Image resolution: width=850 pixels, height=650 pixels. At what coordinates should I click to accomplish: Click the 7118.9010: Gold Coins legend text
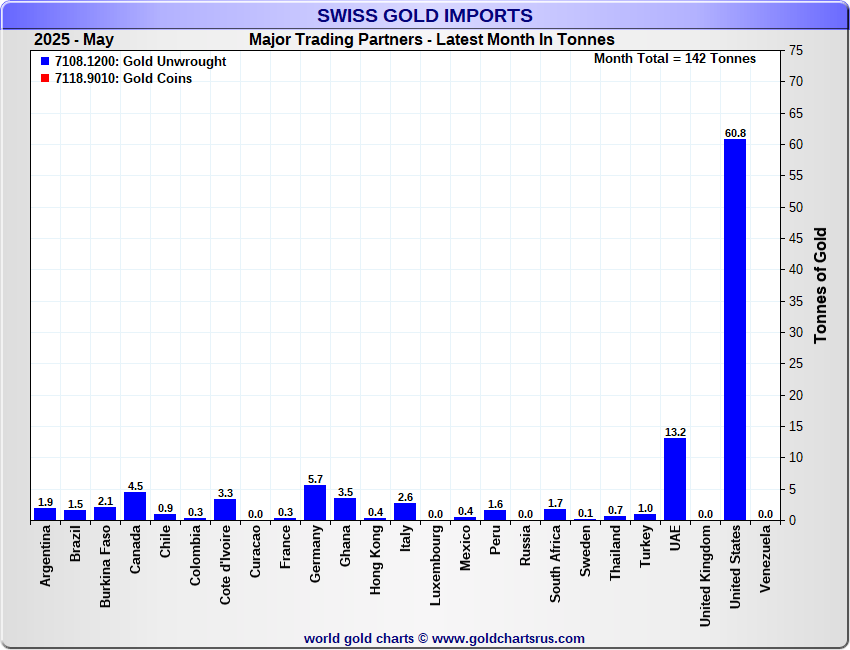[124, 79]
